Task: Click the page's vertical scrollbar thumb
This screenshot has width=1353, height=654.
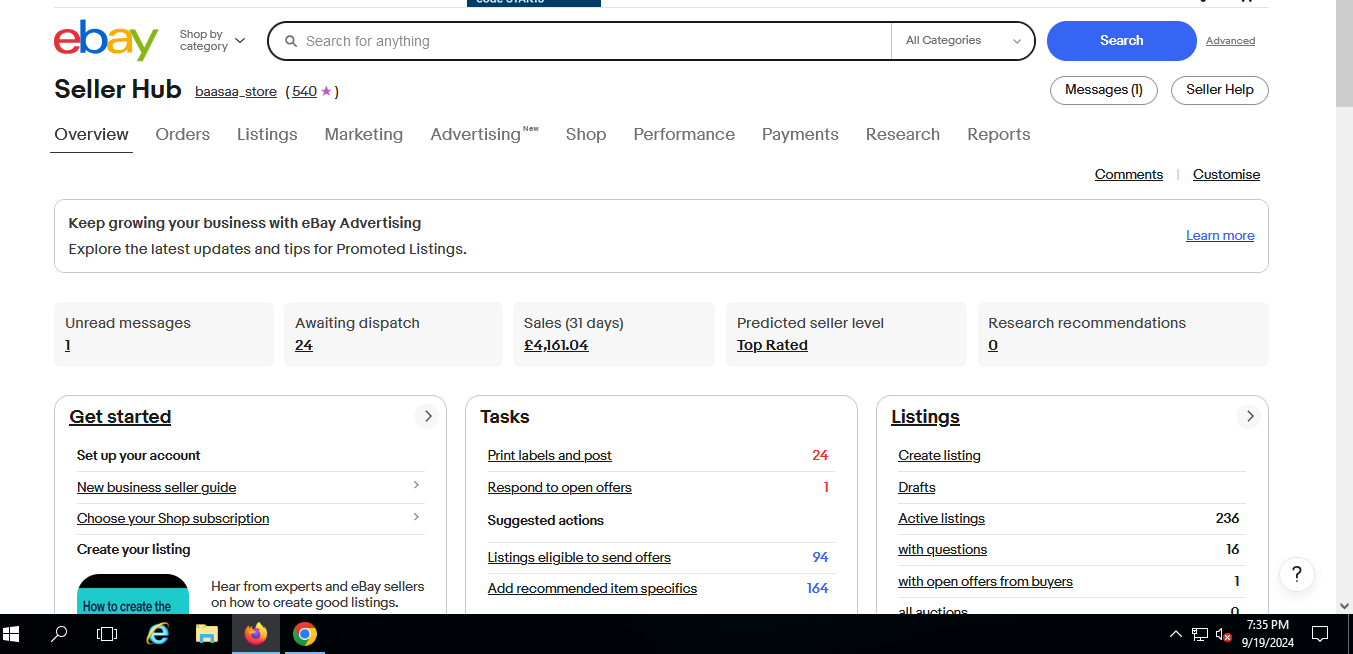Action: click(x=1344, y=54)
